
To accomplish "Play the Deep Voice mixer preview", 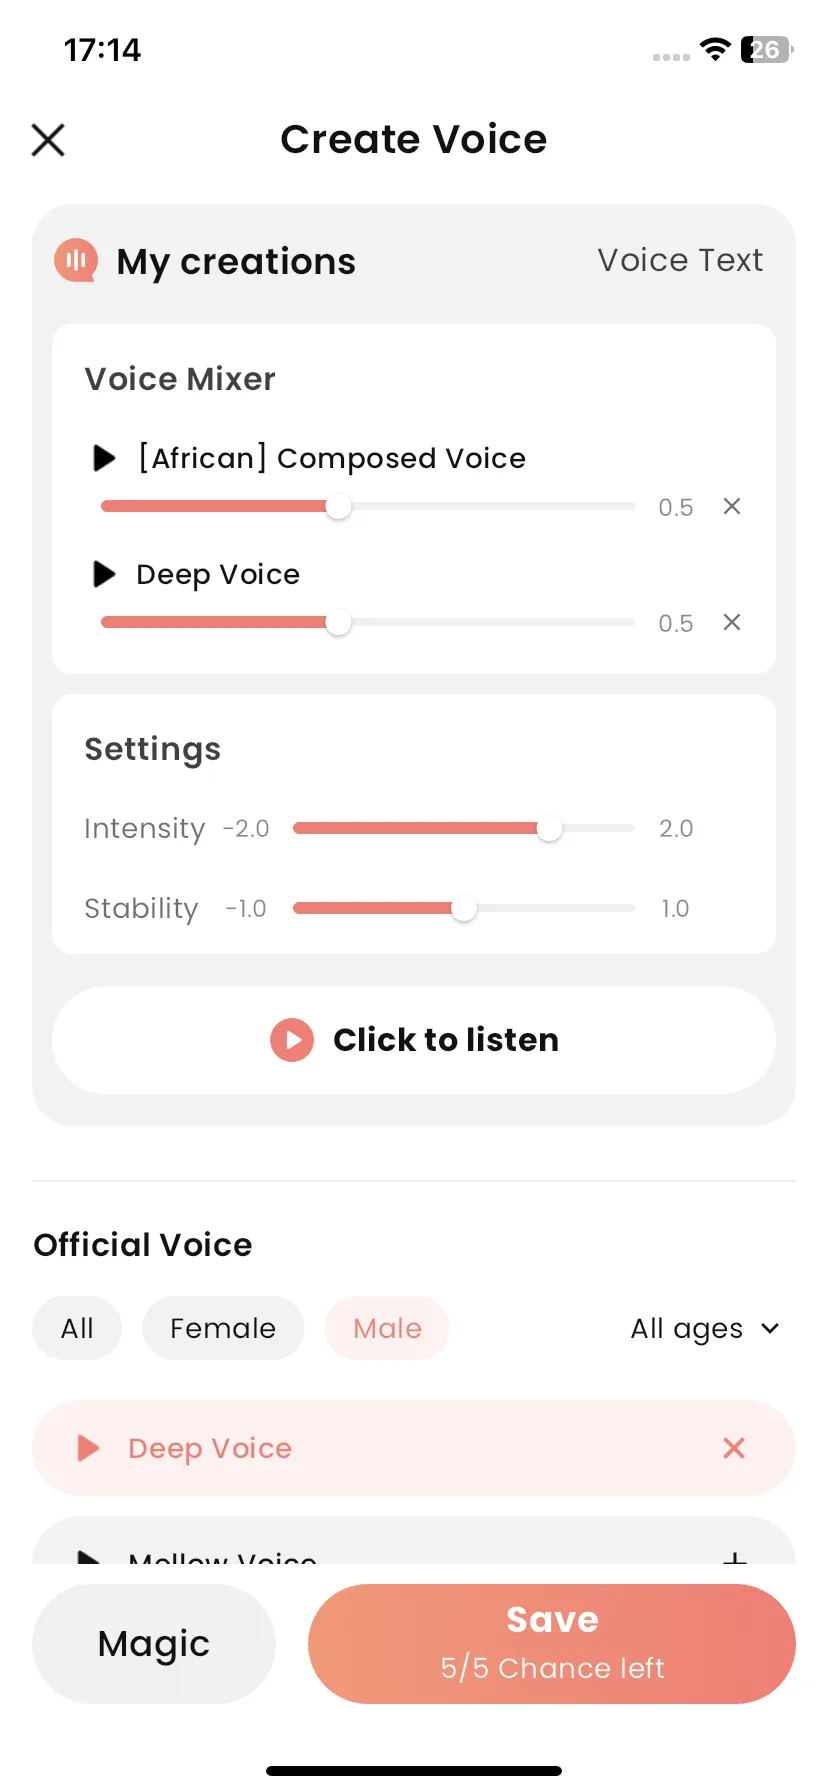I will (x=104, y=574).
